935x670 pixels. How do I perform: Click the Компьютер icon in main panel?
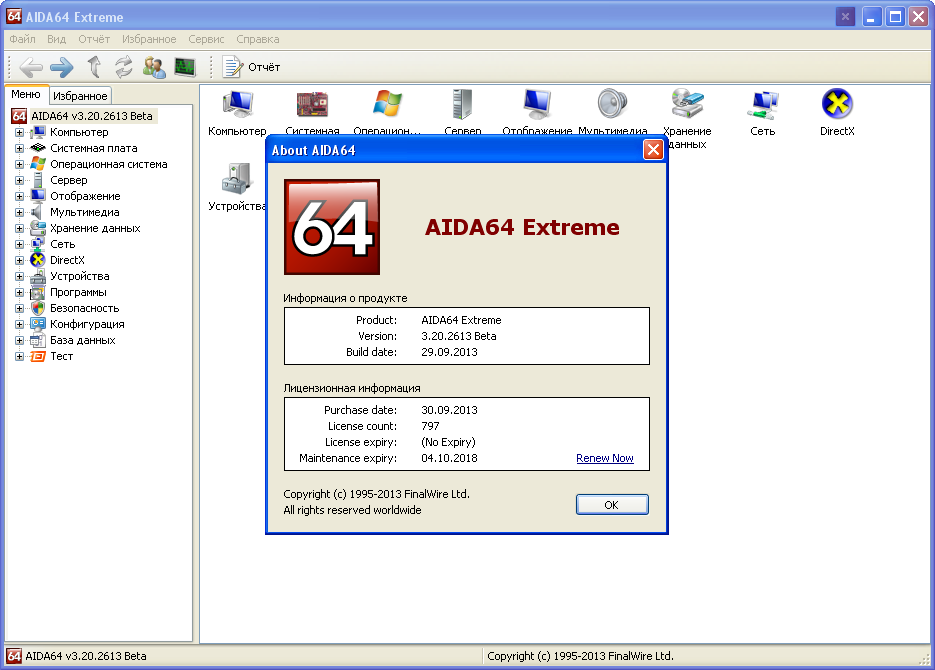pos(237,105)
